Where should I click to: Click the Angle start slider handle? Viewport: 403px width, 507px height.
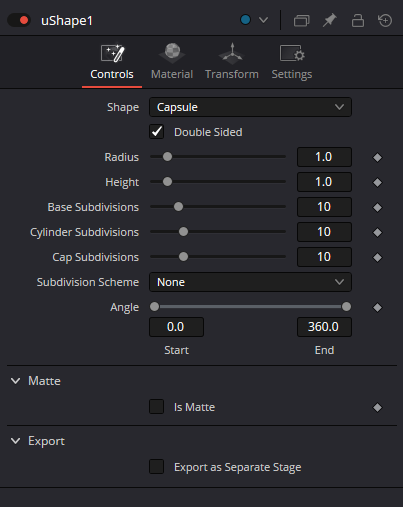(154, 307)
